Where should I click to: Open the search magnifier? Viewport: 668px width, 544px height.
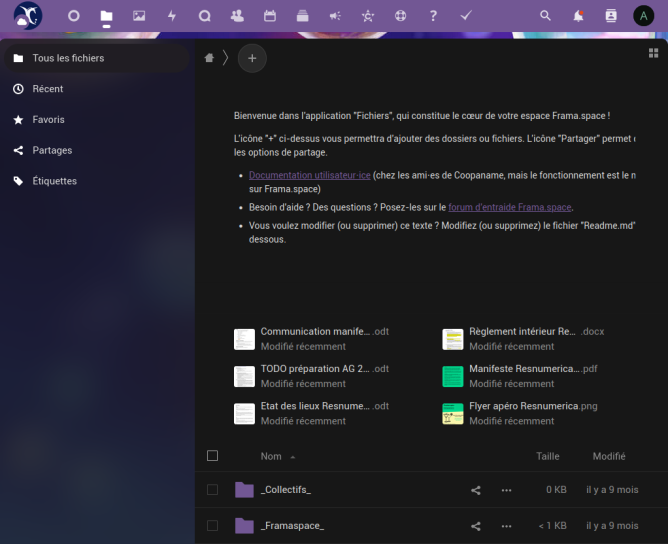[545, 16]
